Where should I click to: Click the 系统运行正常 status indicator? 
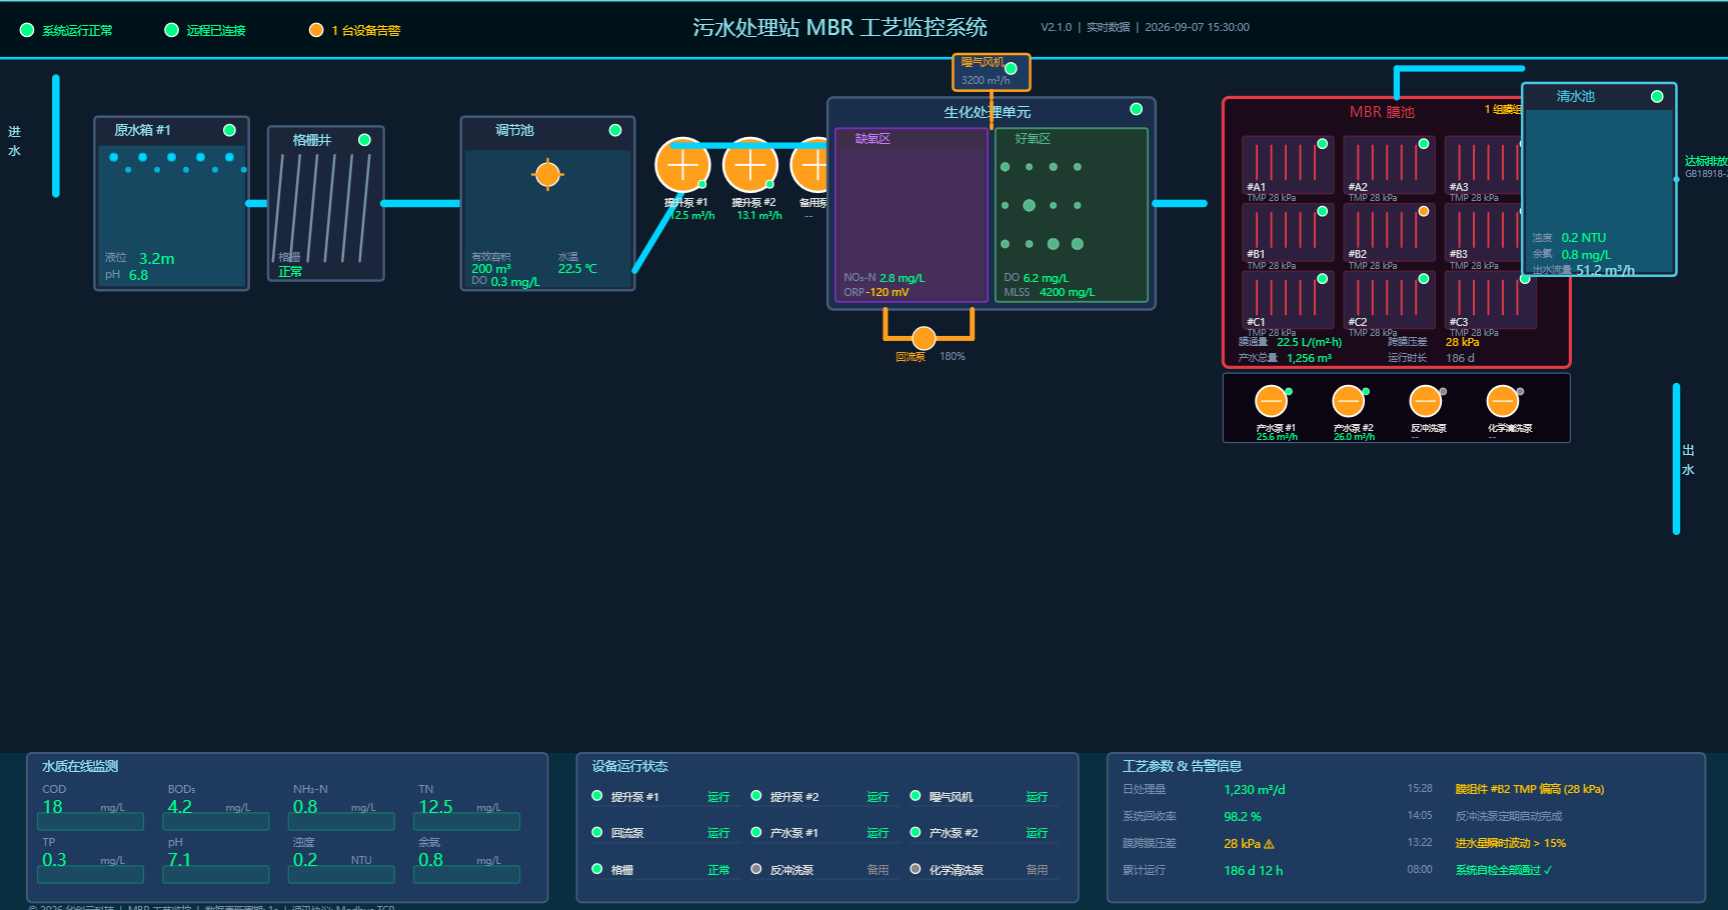pyautogui.click(x=67, y=30)
